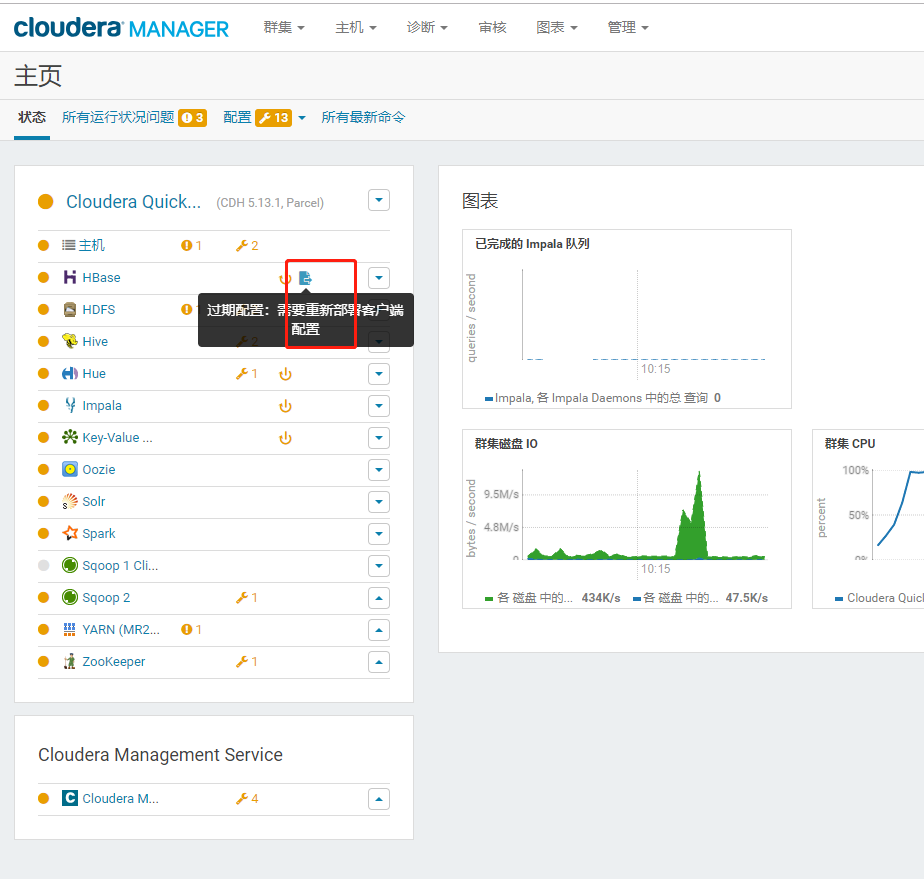
Task: Open the Cloudera Management Service actions dropdown
Action: pyautogui.click(x=379, y=799)
